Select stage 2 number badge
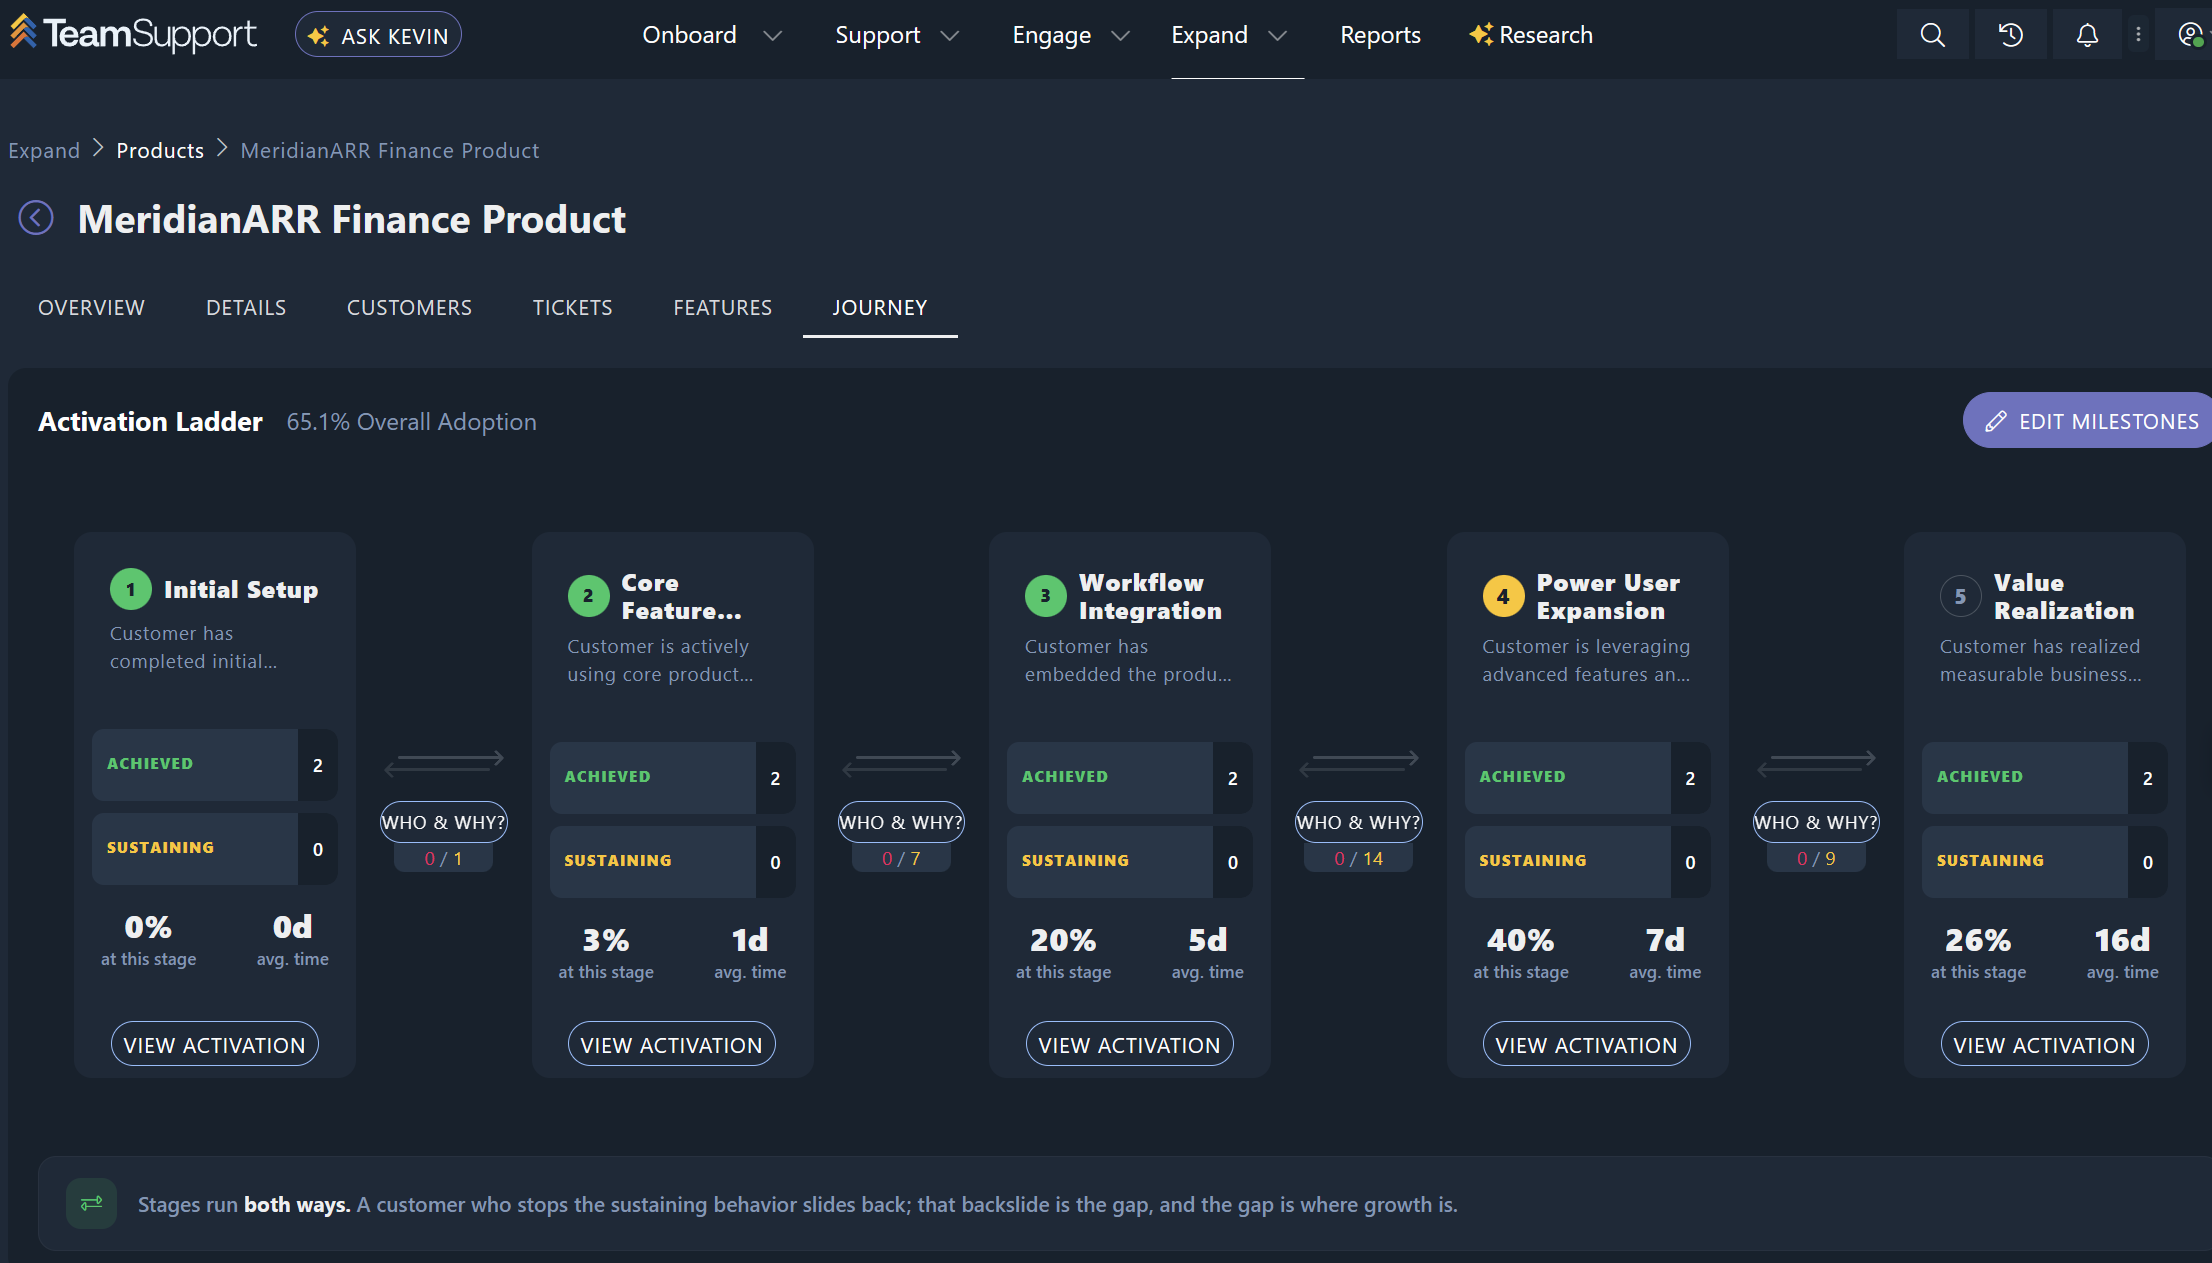 coord(588,596)
